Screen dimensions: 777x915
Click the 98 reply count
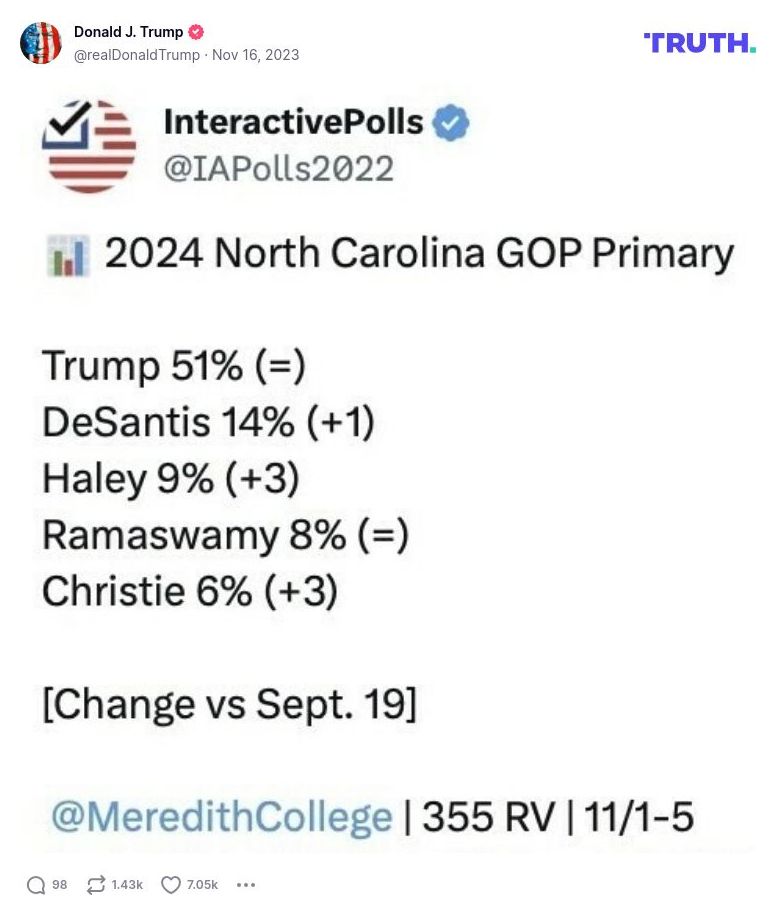[x=59, y=884]
